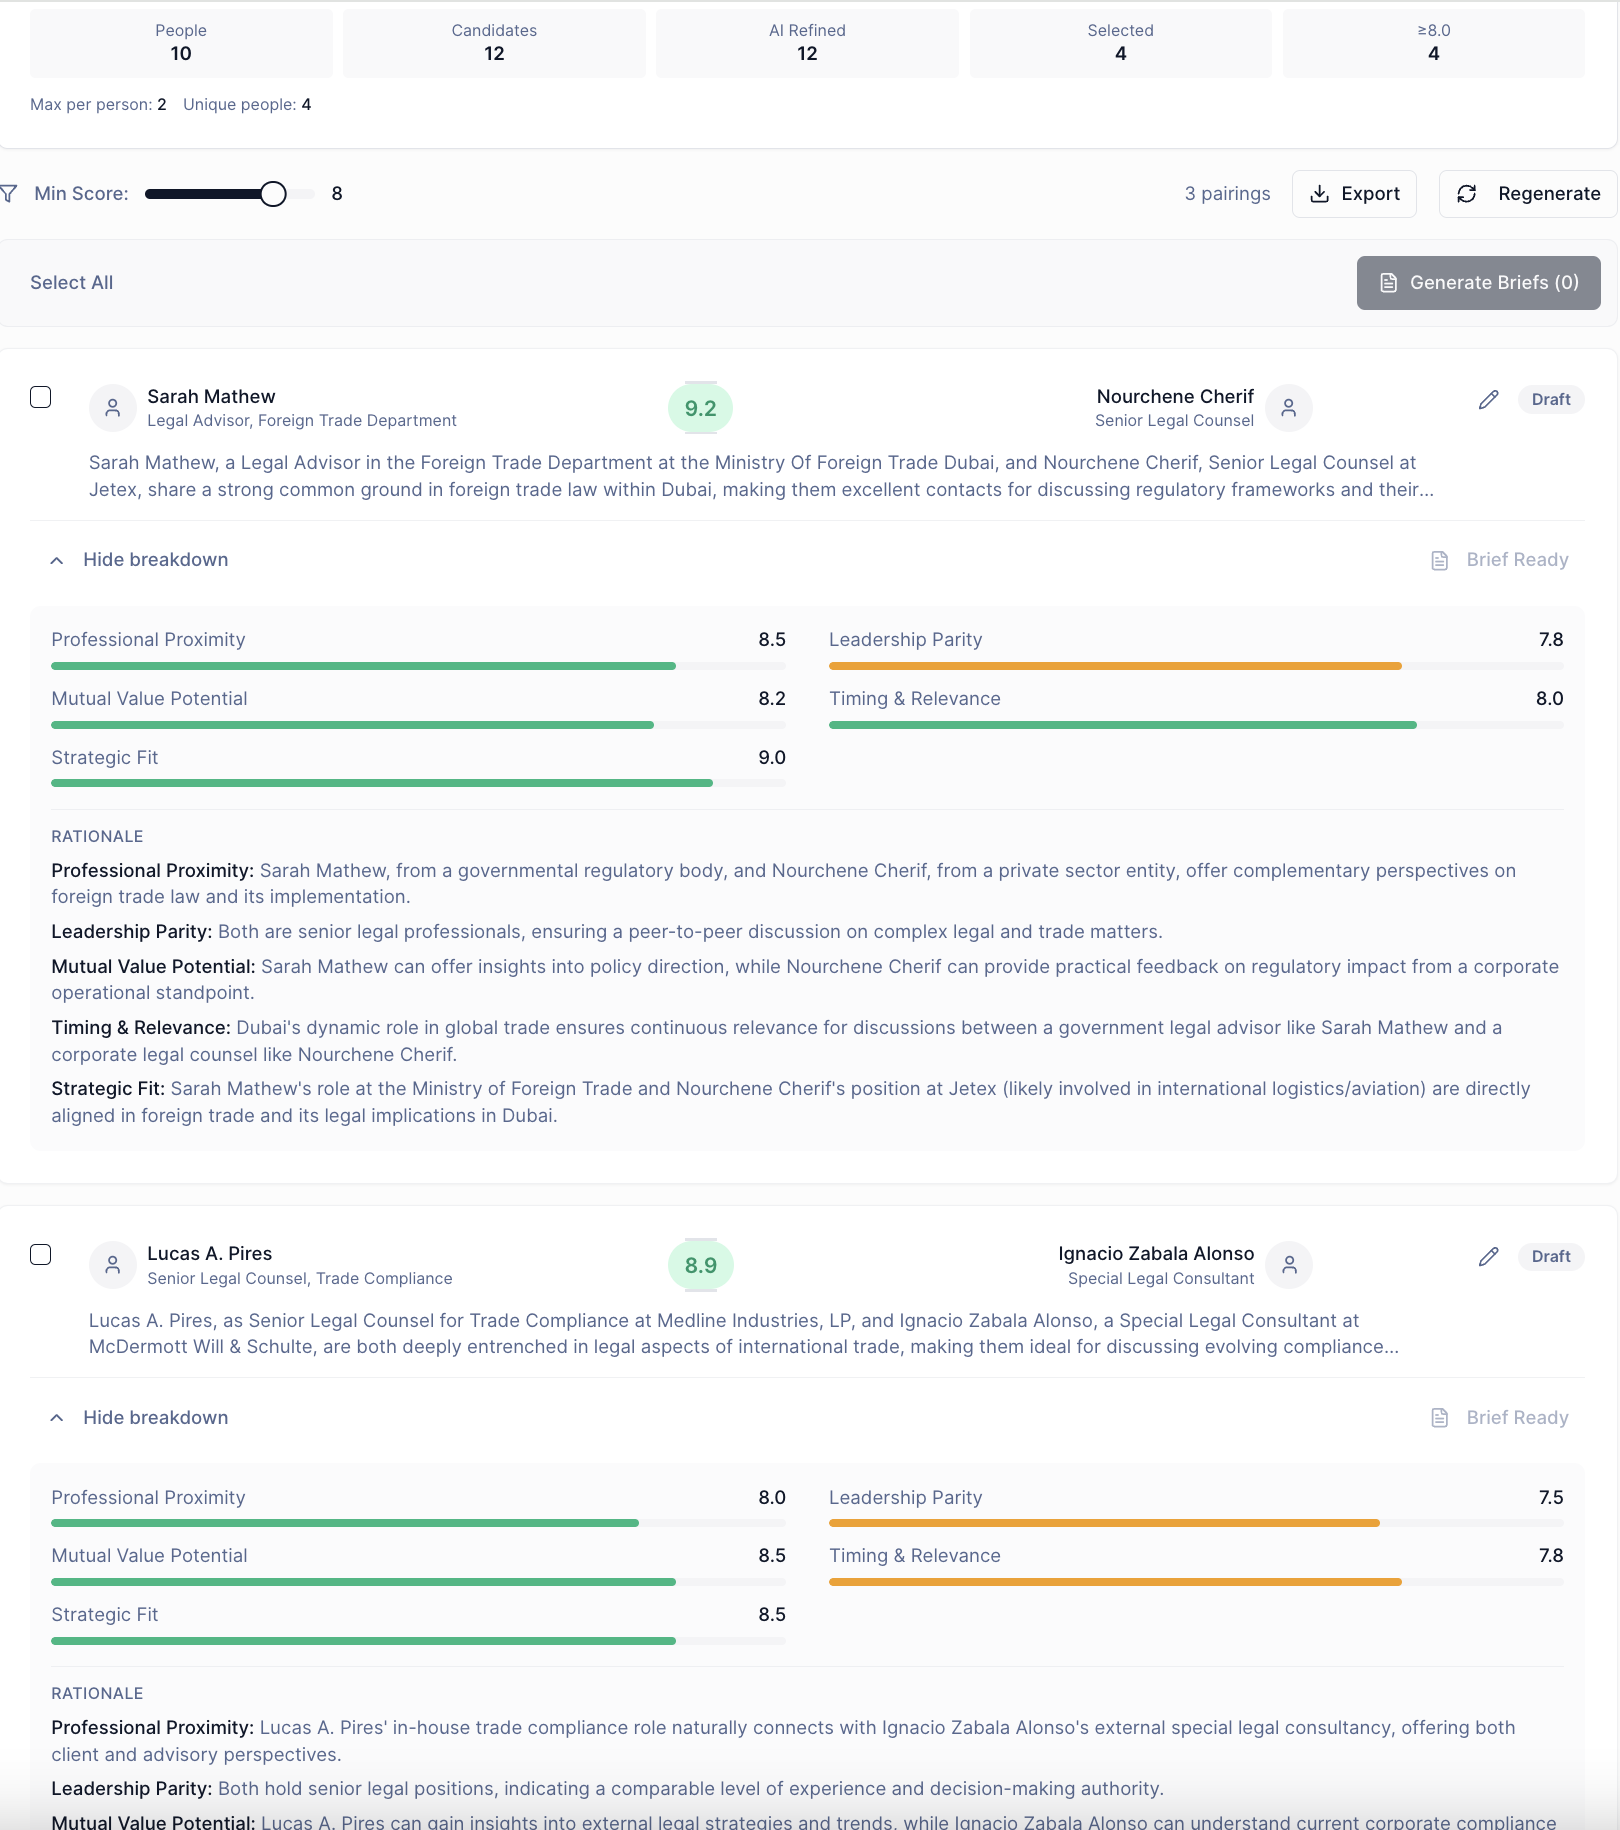
Task: Click the pencil edit icon for Lucas A. Pires pairing
Action: tap(1488, 1256)
